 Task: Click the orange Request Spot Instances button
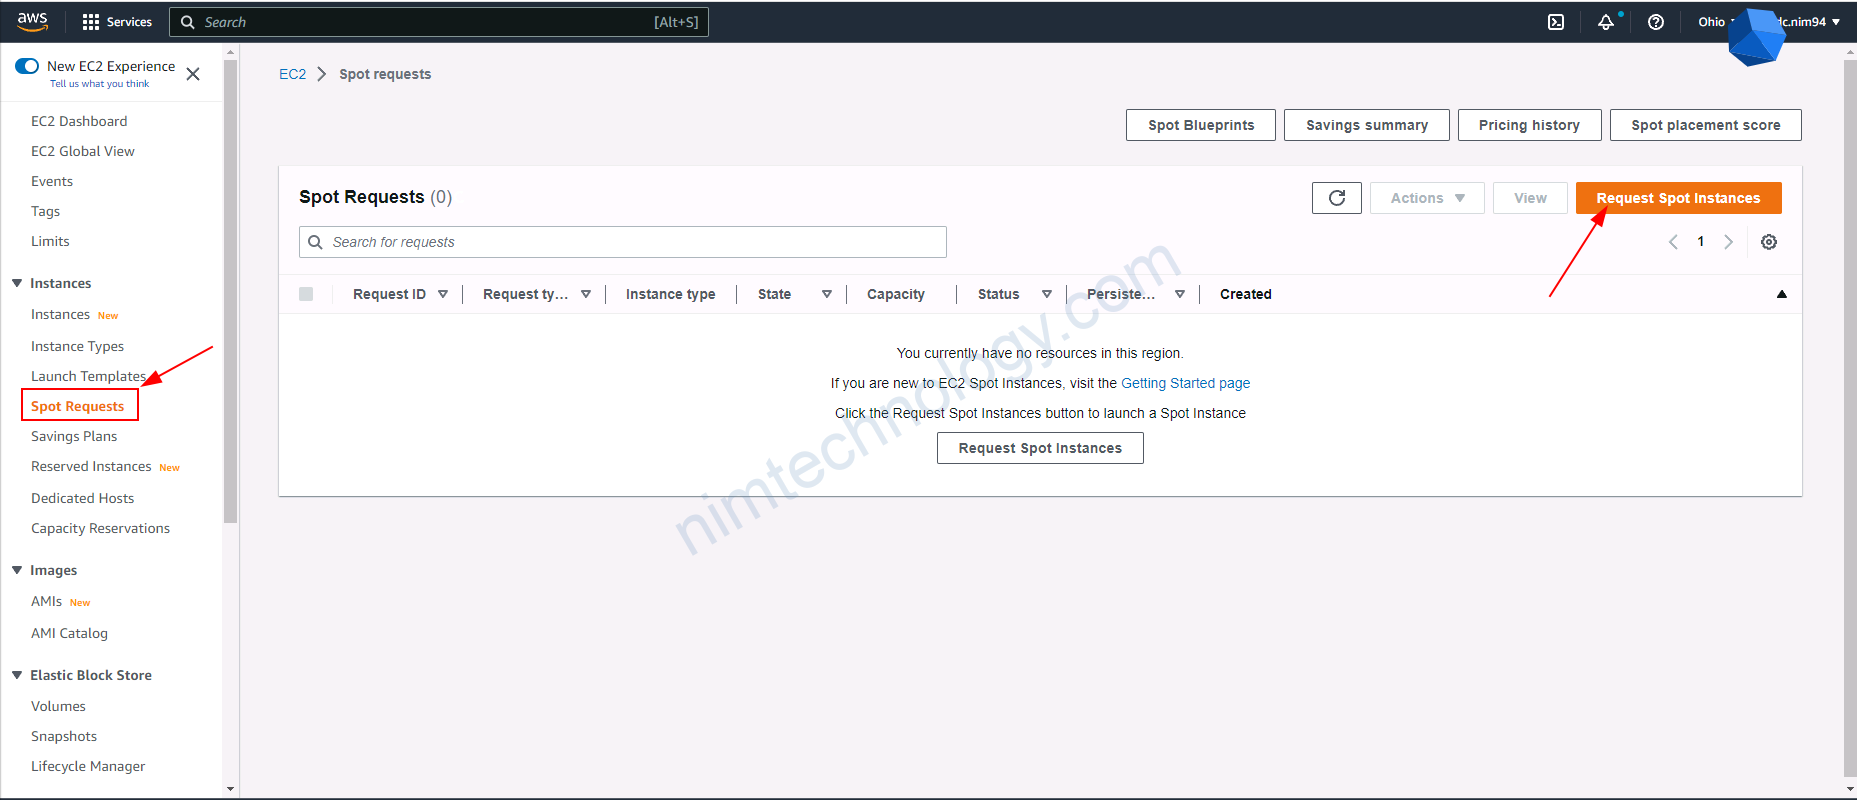point(1678,198)
